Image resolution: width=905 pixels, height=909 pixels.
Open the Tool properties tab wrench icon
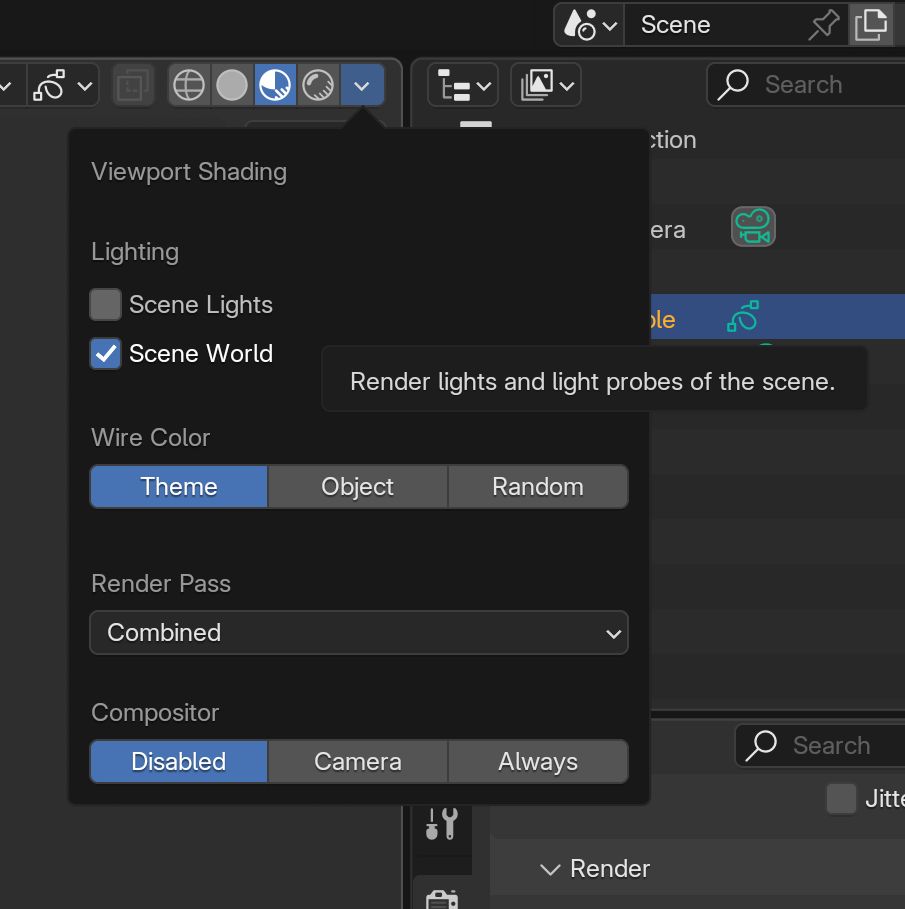[442, 823]
